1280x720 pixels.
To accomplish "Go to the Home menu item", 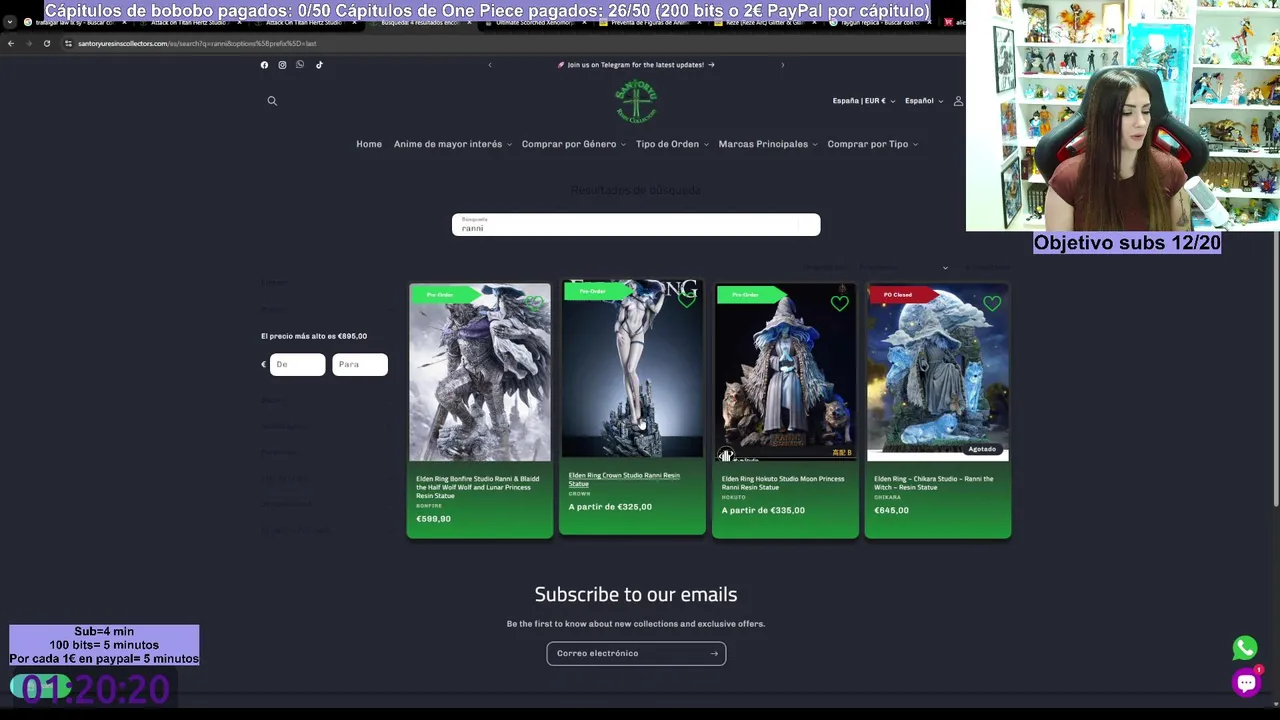I will (x=369, y=144).
